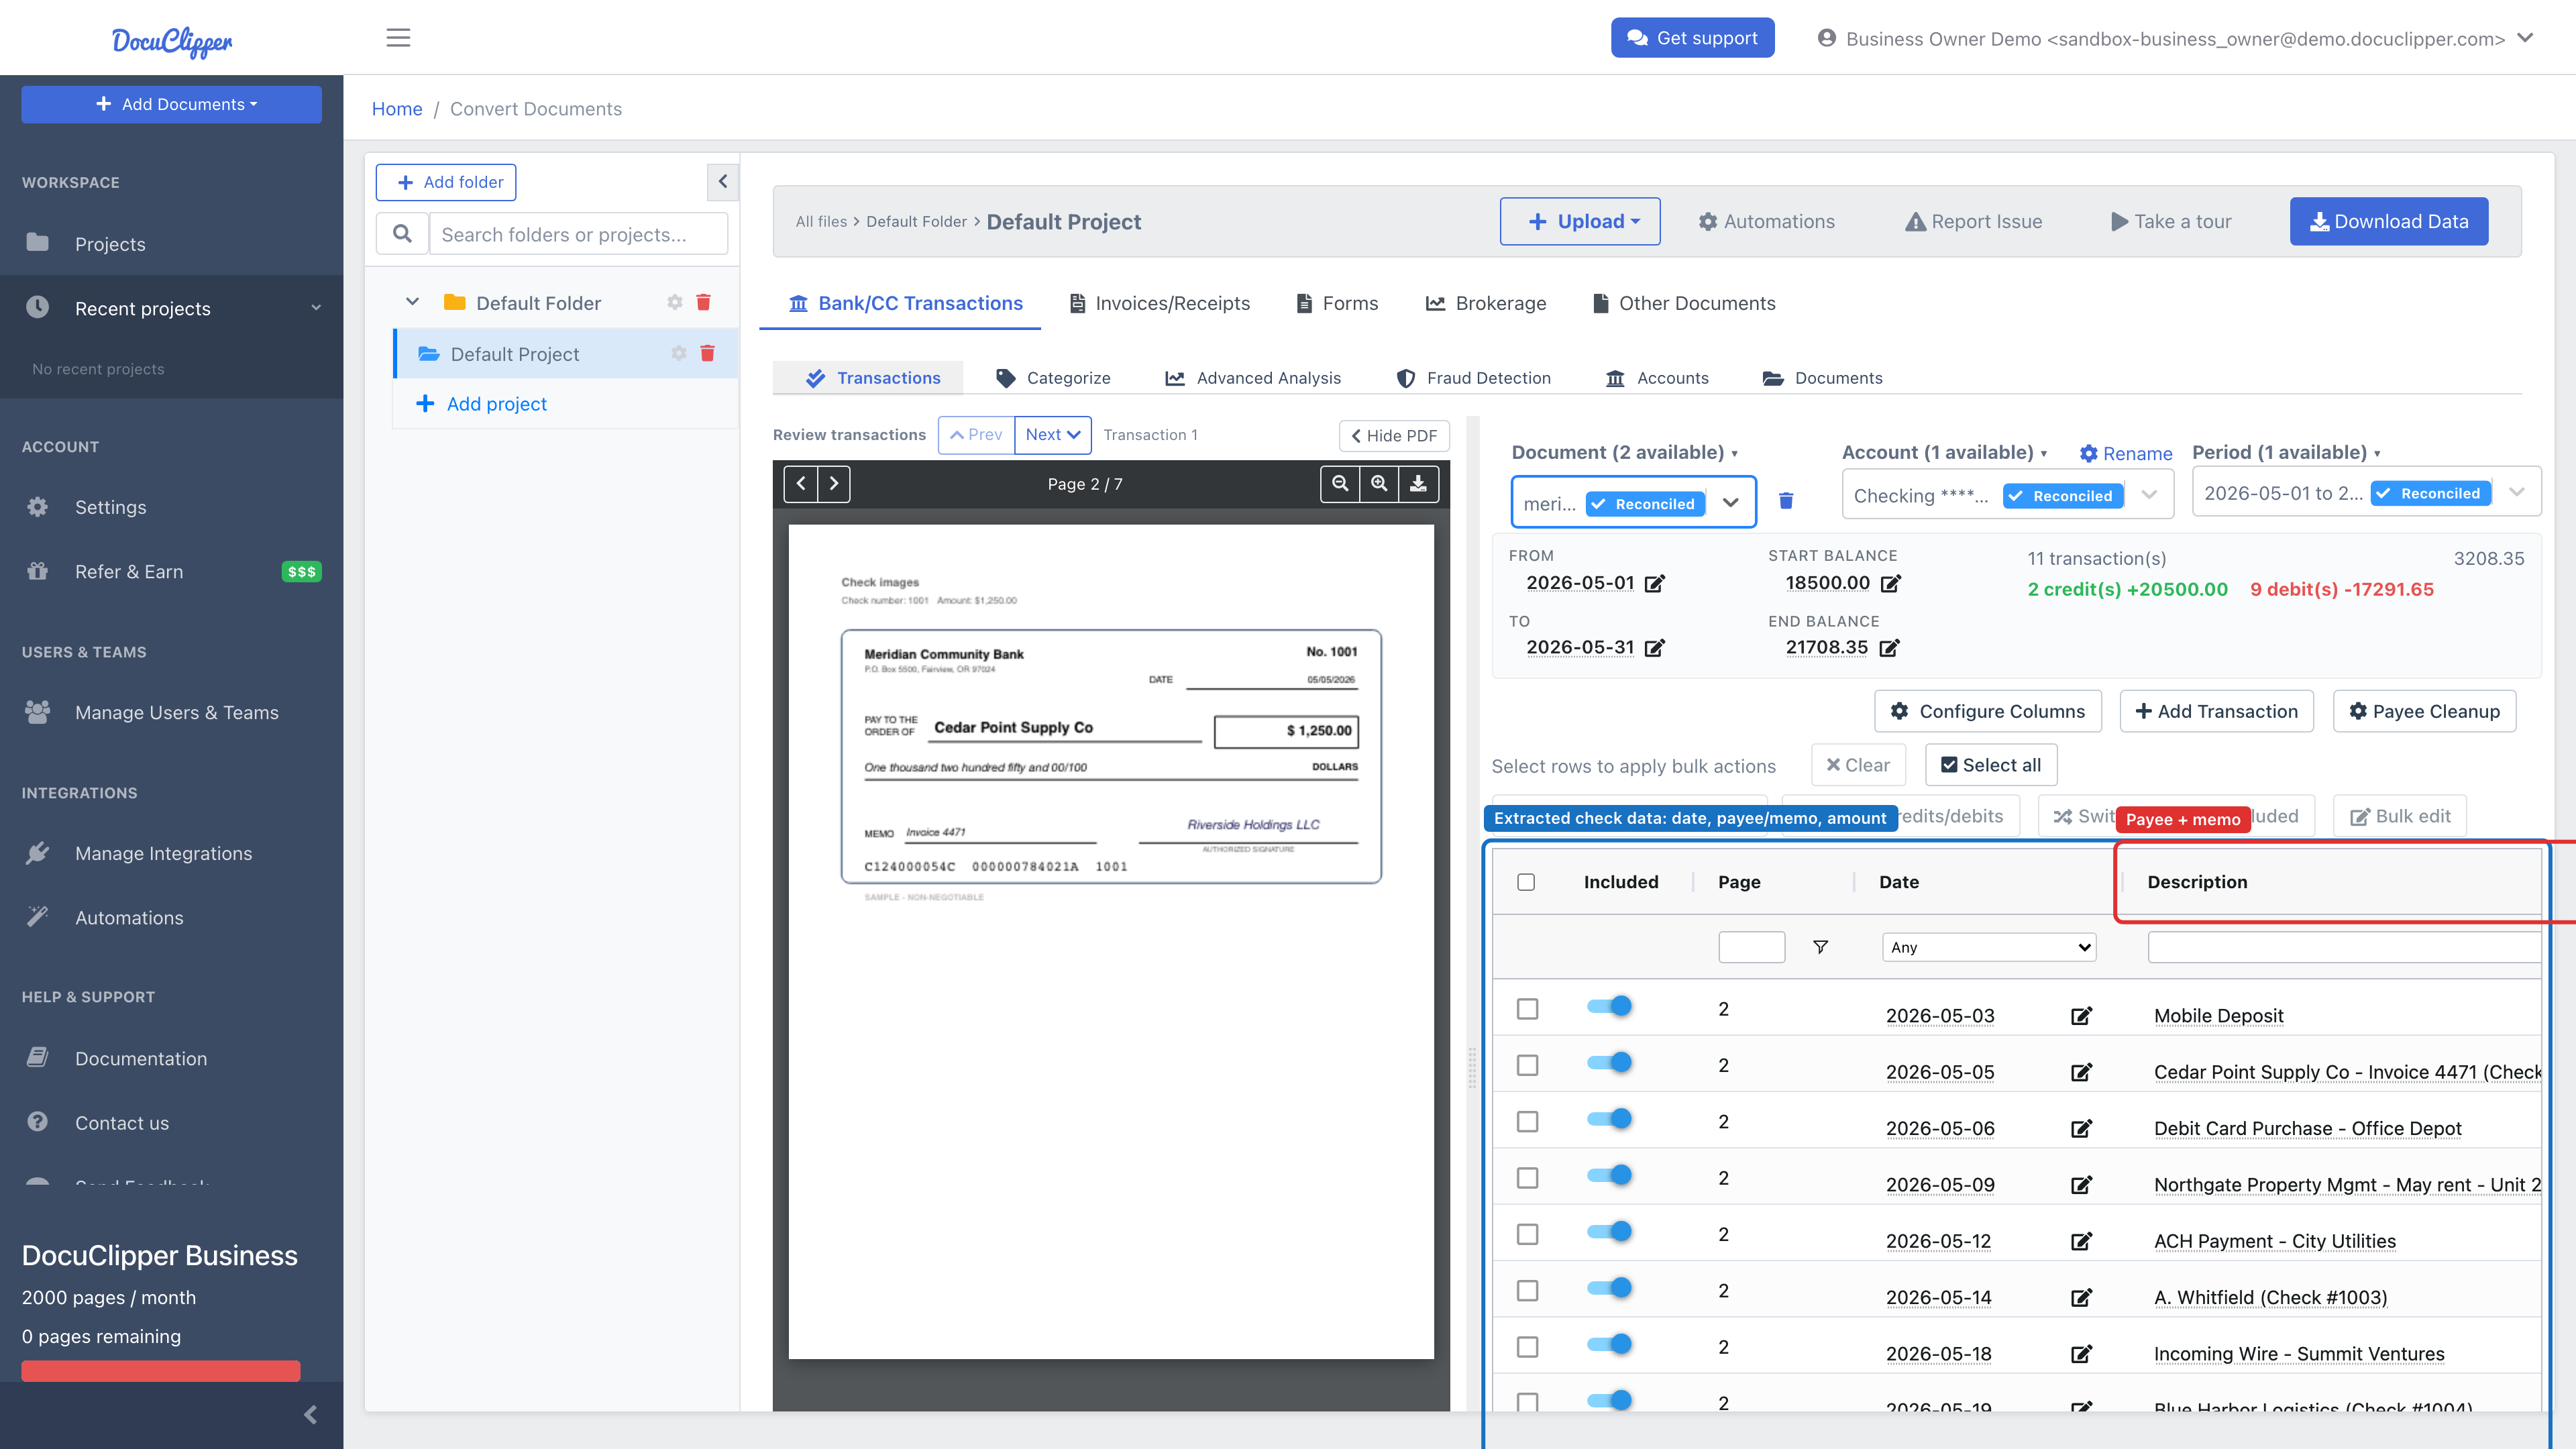Click the pages remaining usage bar
Viewport: 2576px width, 1449px height.
[x=161, y=1371]
